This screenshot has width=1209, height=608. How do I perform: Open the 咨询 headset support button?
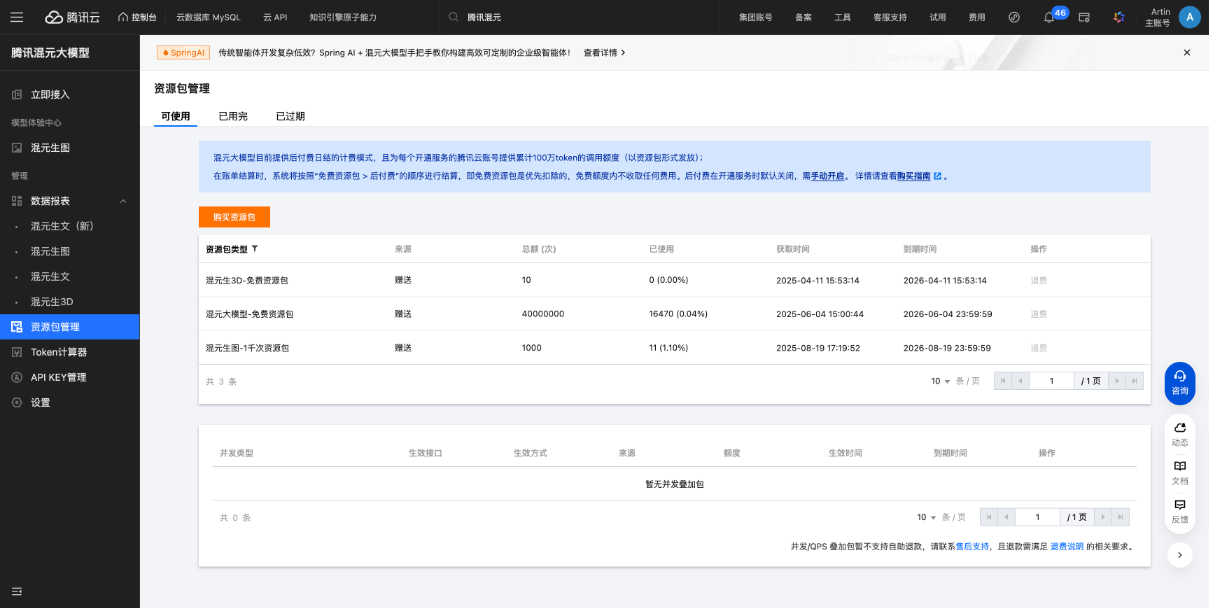coord(1180,383)
